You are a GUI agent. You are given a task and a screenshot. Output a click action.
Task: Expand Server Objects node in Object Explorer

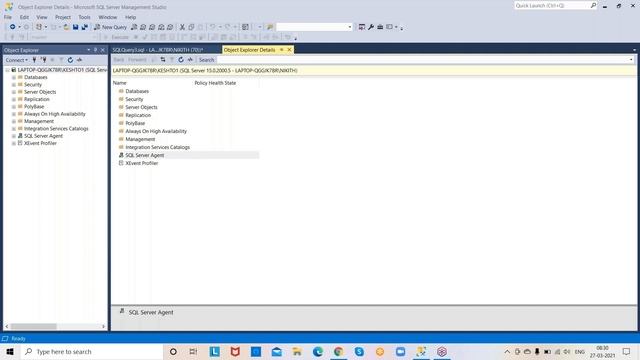(13, 92)
